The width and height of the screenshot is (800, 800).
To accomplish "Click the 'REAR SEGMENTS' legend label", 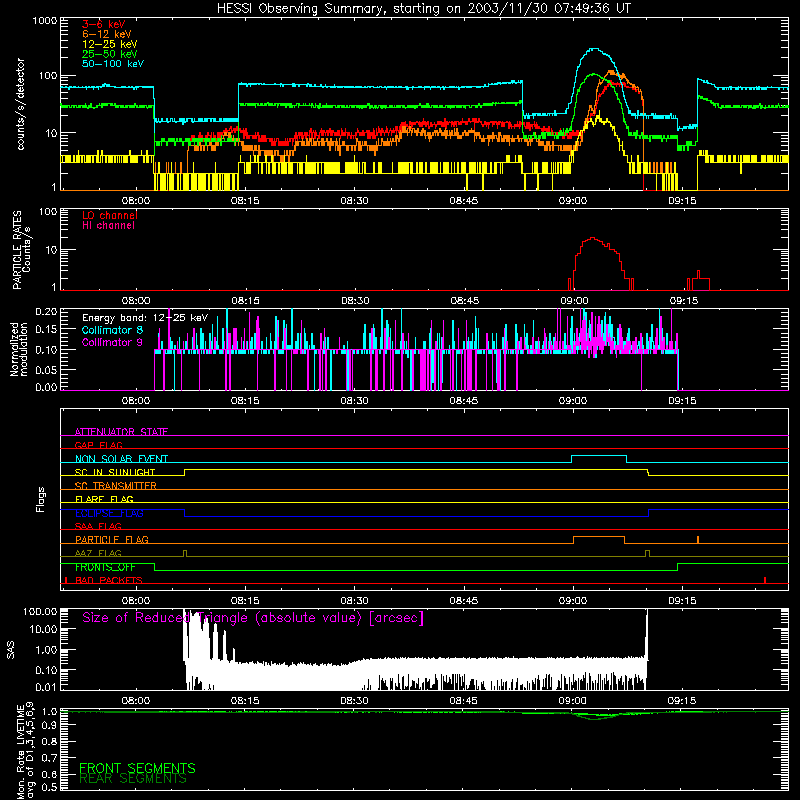I will coord(133,779).
